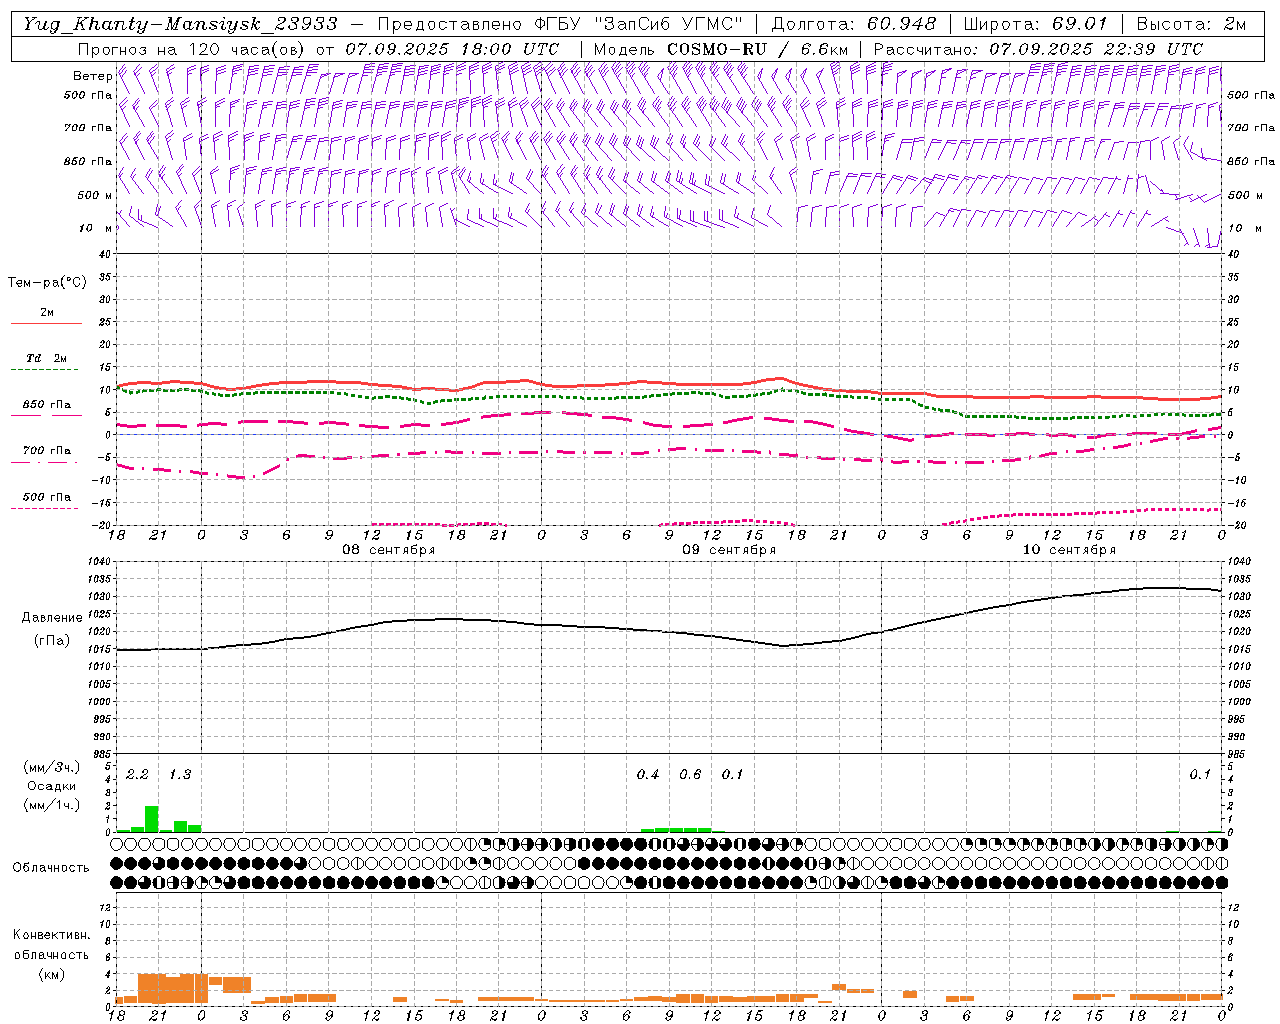Select the 'Предоставлено ФГБУ "ЗапСиб УГМС"' text
Viewport: 1280px width, 1024px height.
pos(561,24)
